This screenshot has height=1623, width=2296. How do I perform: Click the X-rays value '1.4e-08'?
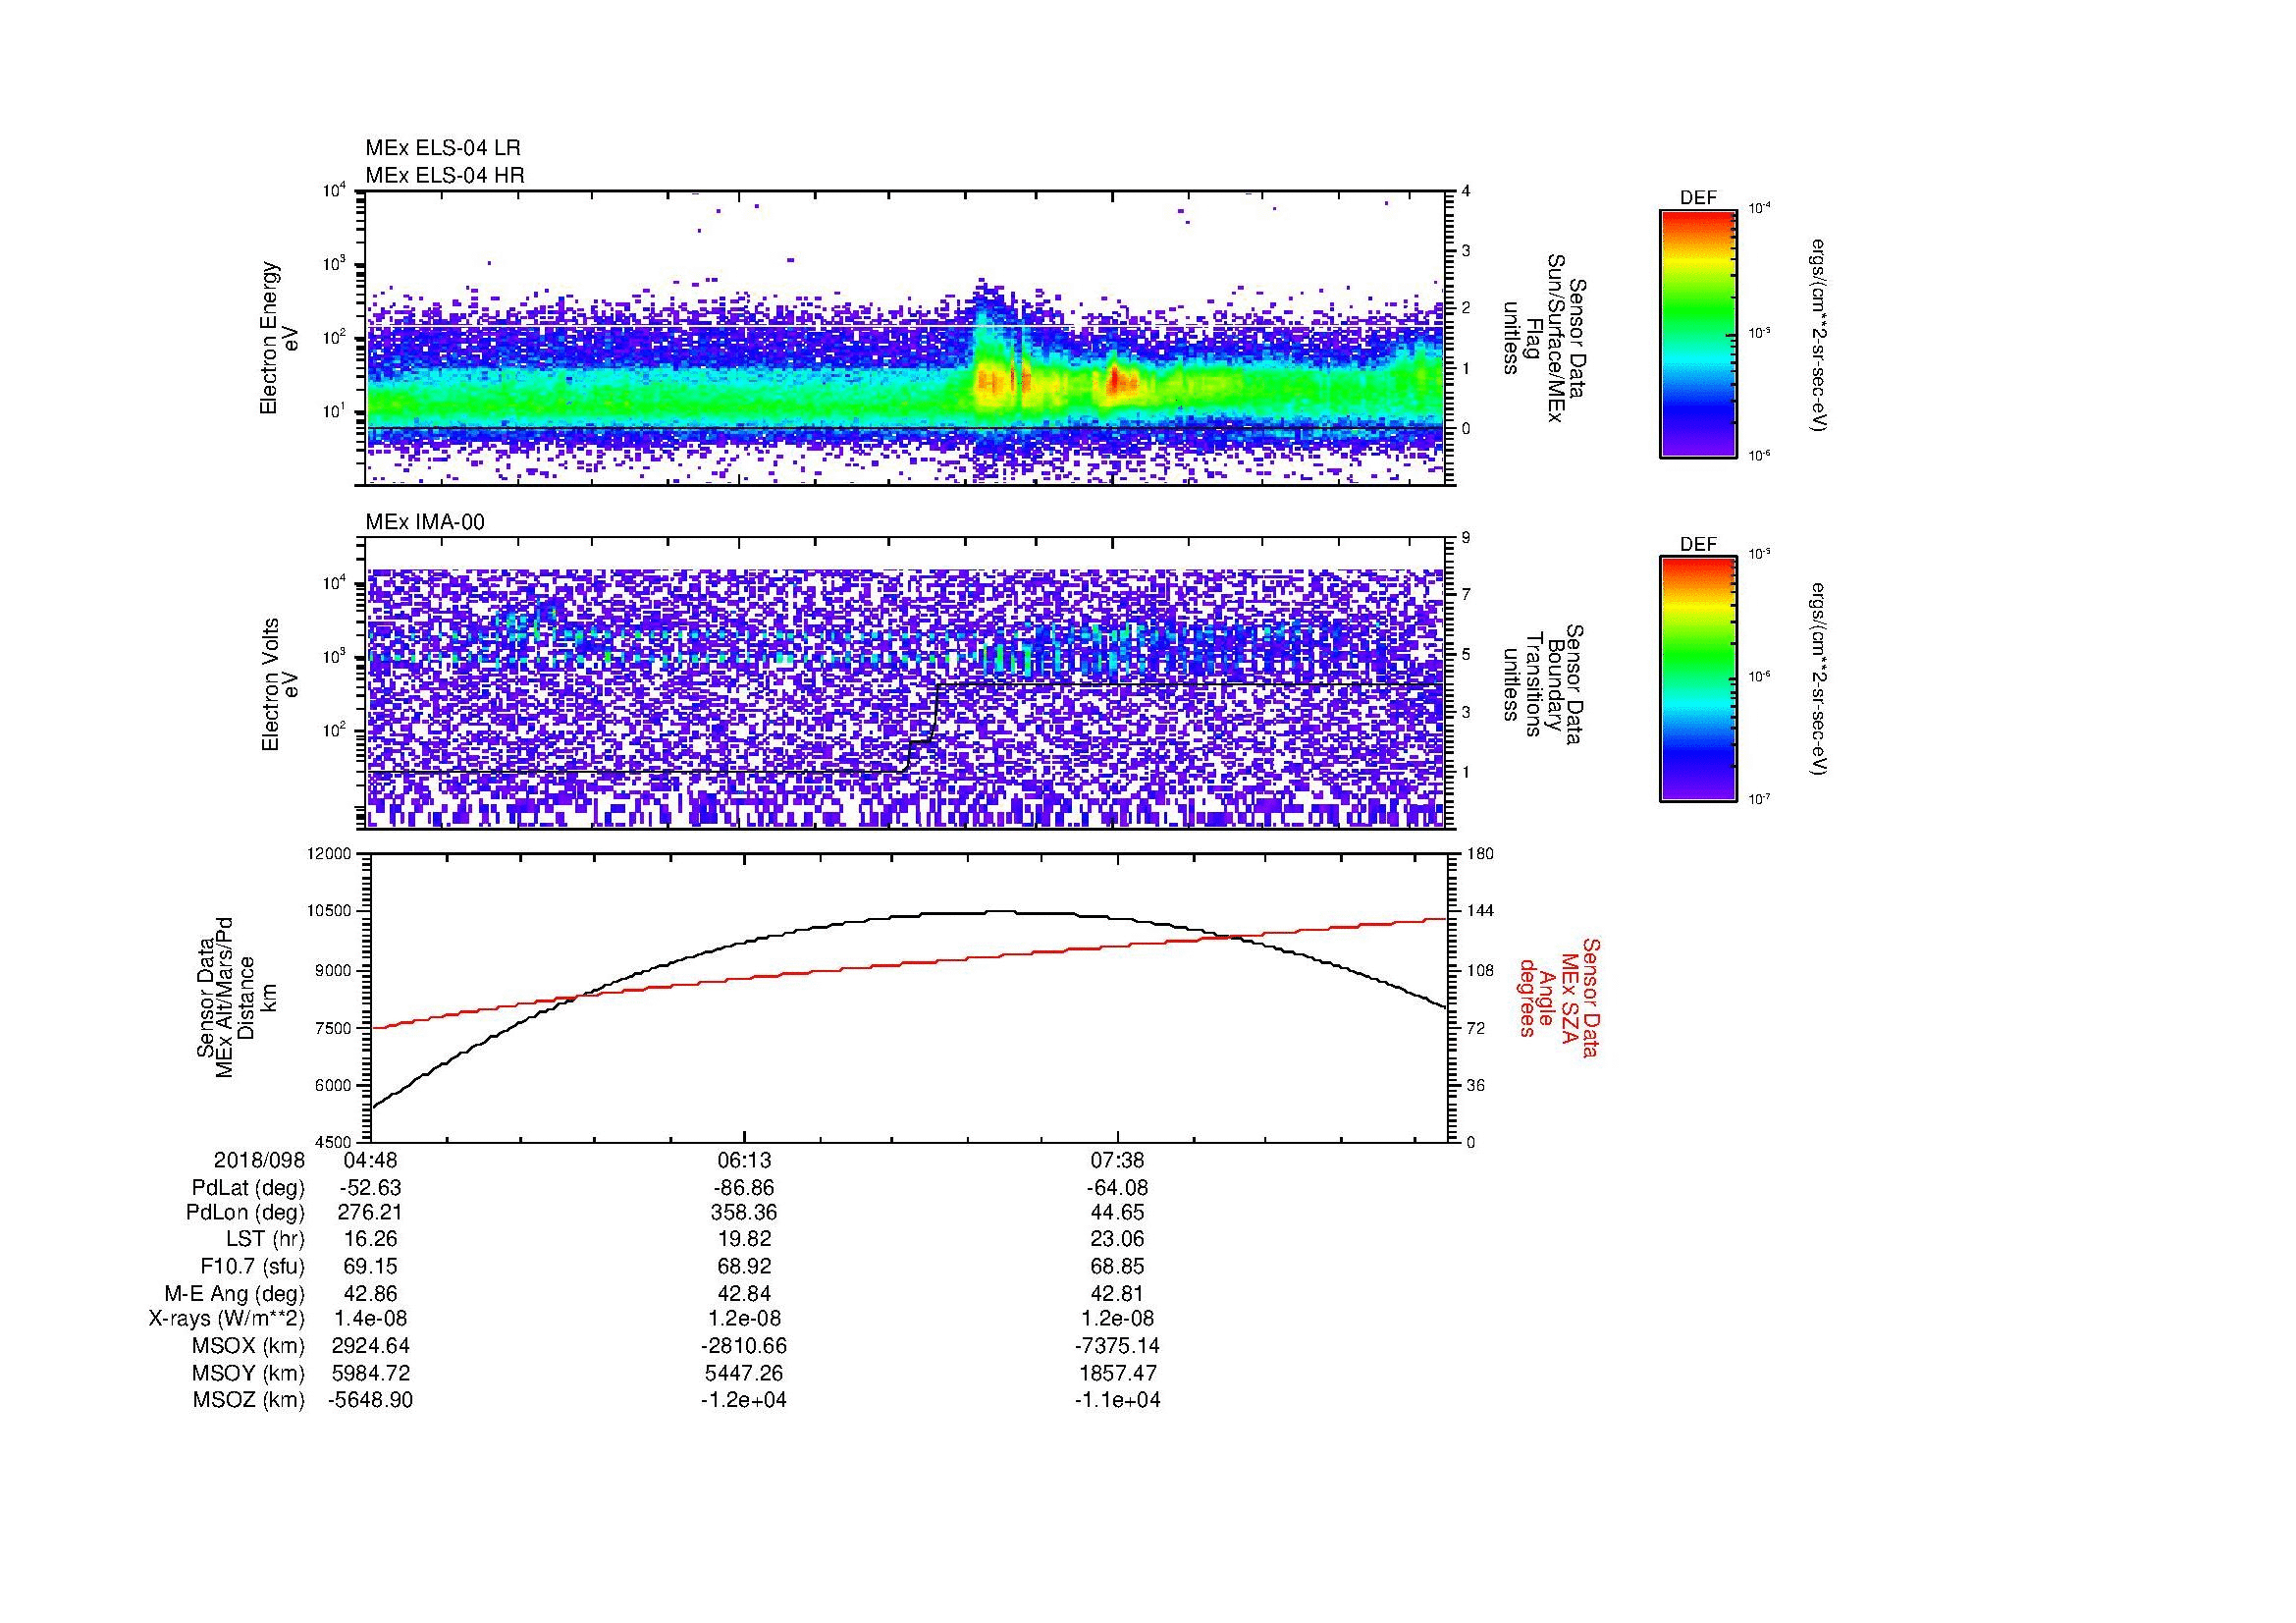click(x=371, y=1320)
